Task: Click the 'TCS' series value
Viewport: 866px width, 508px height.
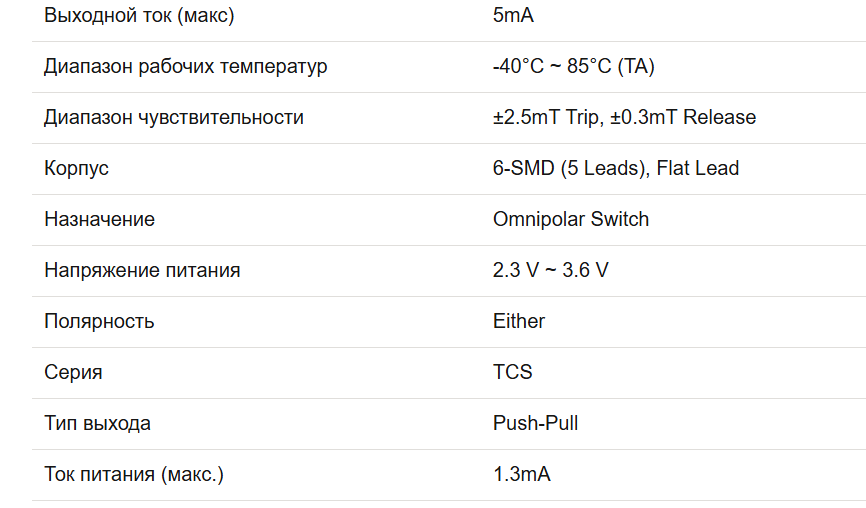Action: [x=513, y=373]
